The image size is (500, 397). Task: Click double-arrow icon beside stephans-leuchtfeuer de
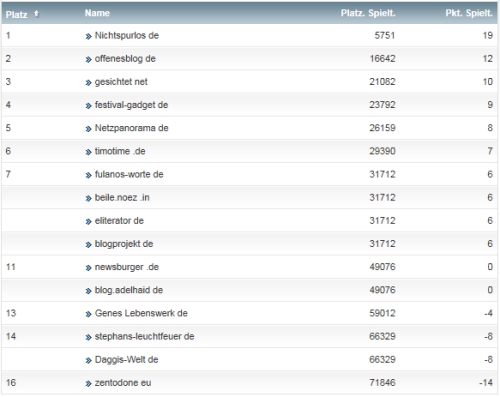click(88, 338)
